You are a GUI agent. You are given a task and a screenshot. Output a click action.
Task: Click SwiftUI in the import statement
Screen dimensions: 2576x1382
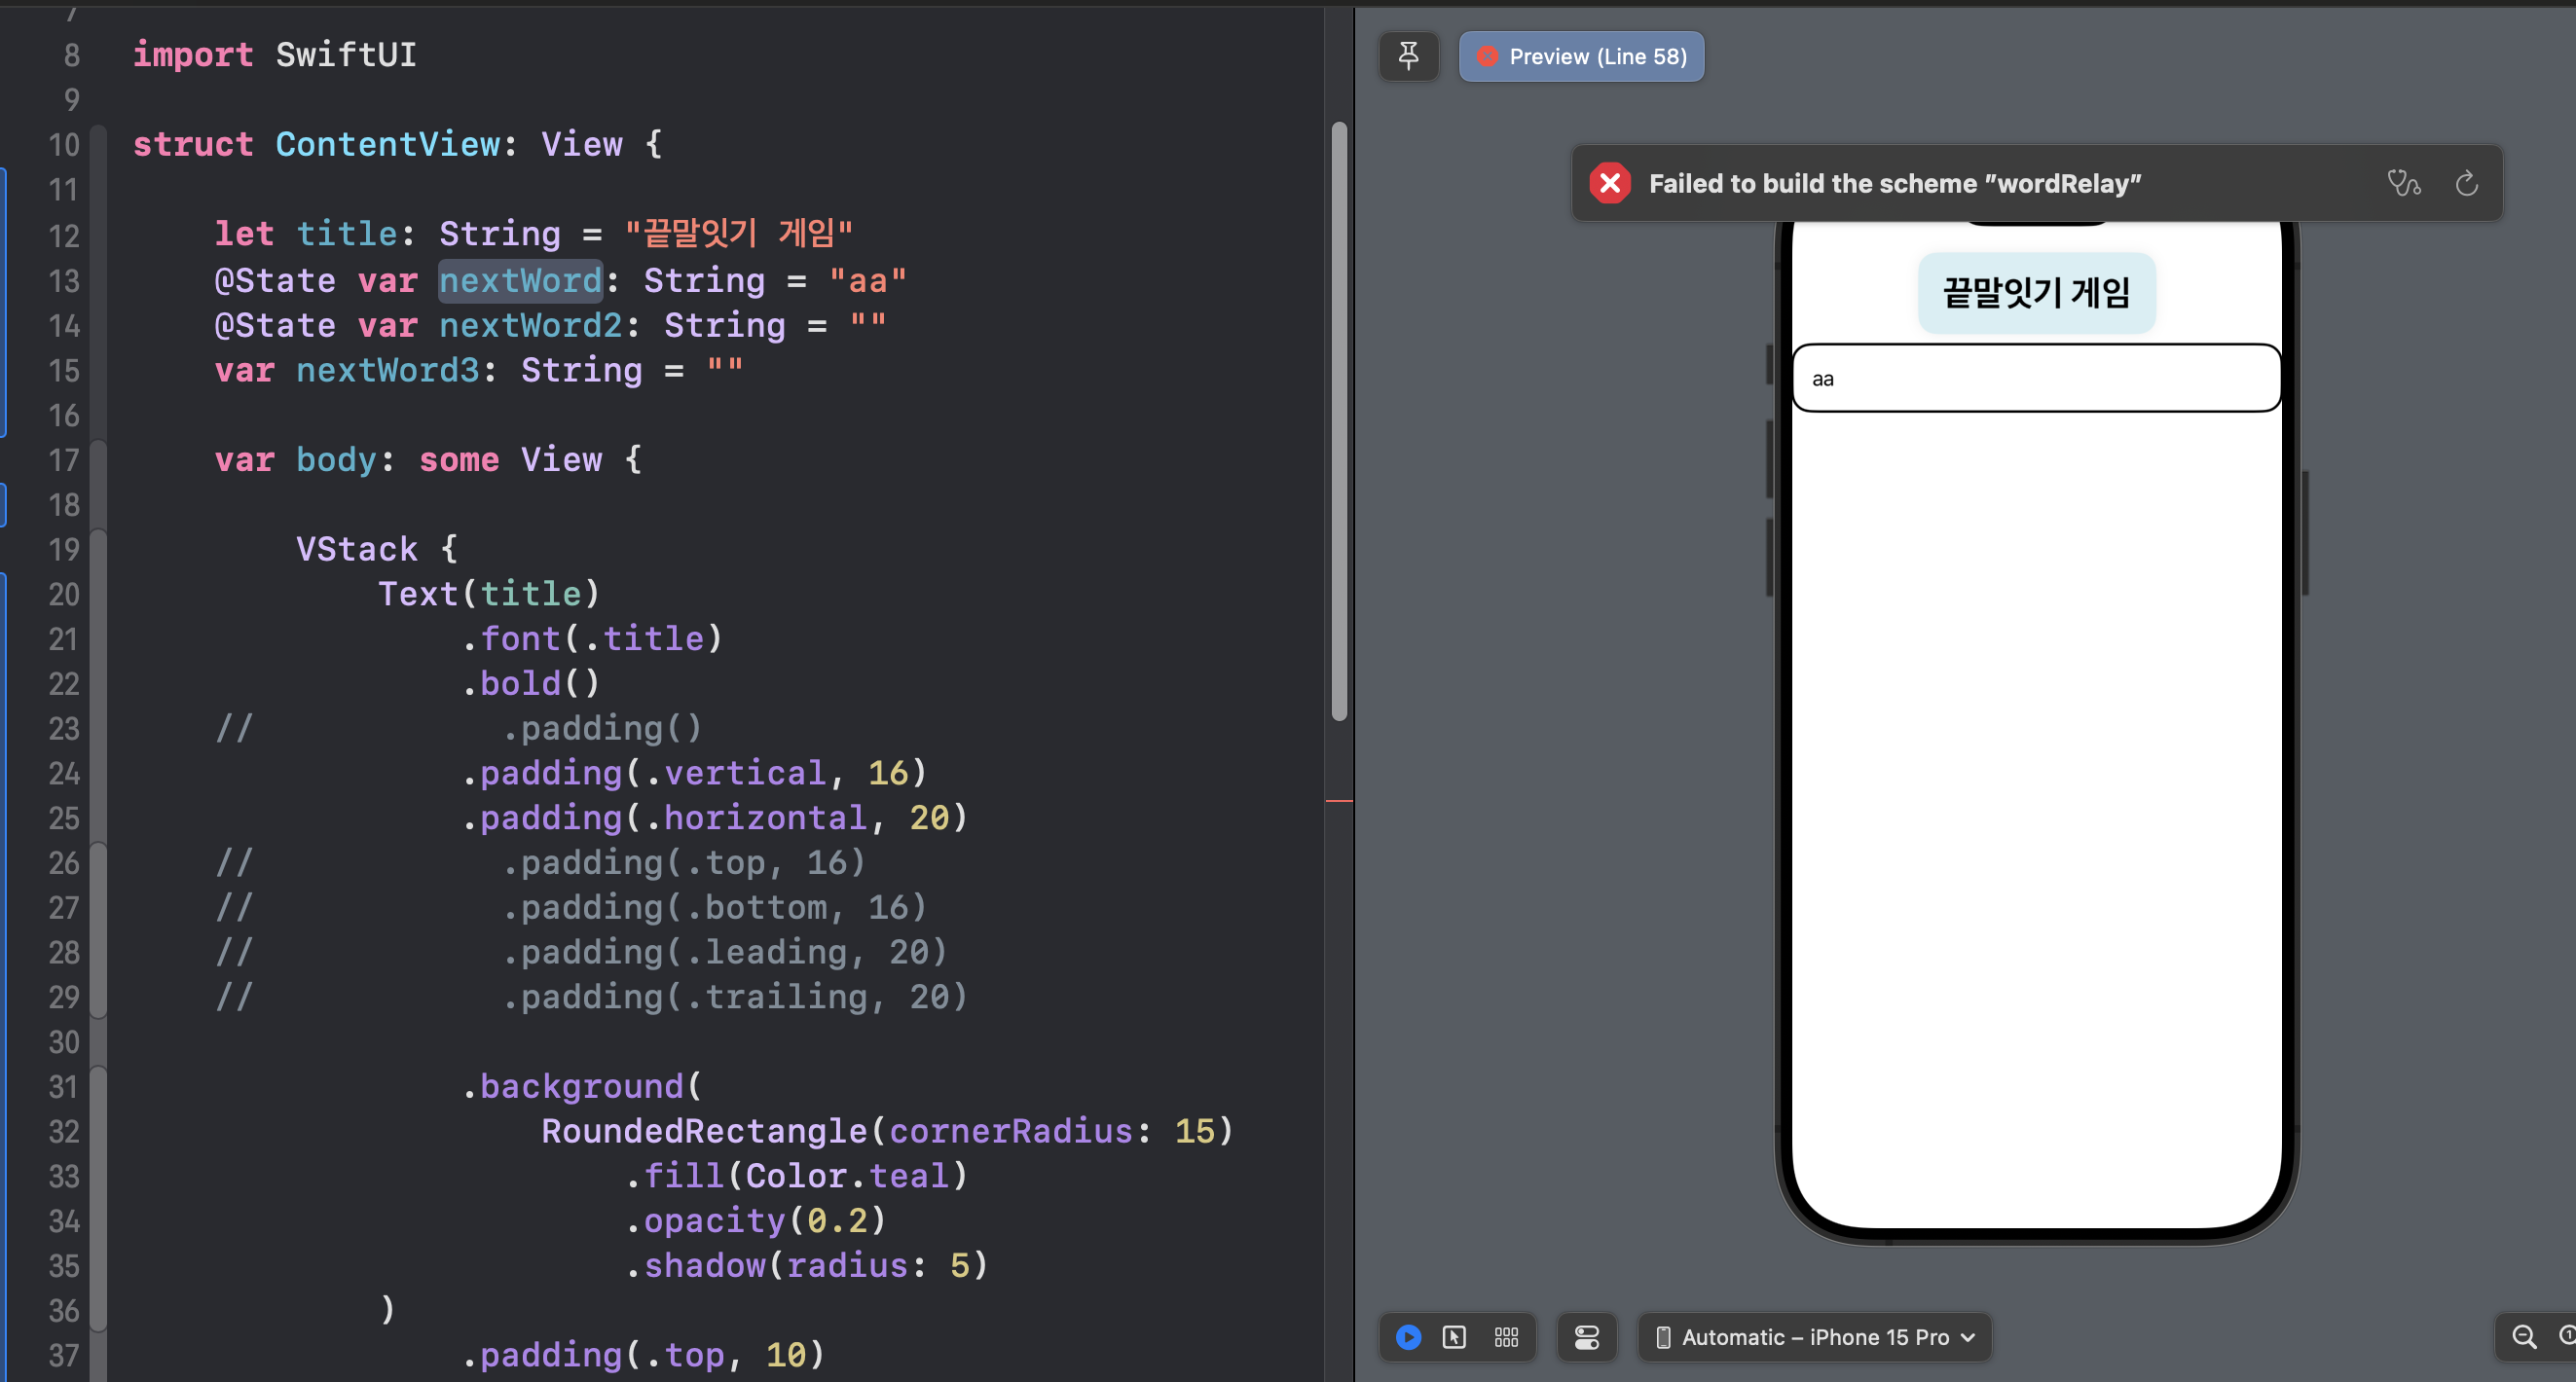pos(346,55)
